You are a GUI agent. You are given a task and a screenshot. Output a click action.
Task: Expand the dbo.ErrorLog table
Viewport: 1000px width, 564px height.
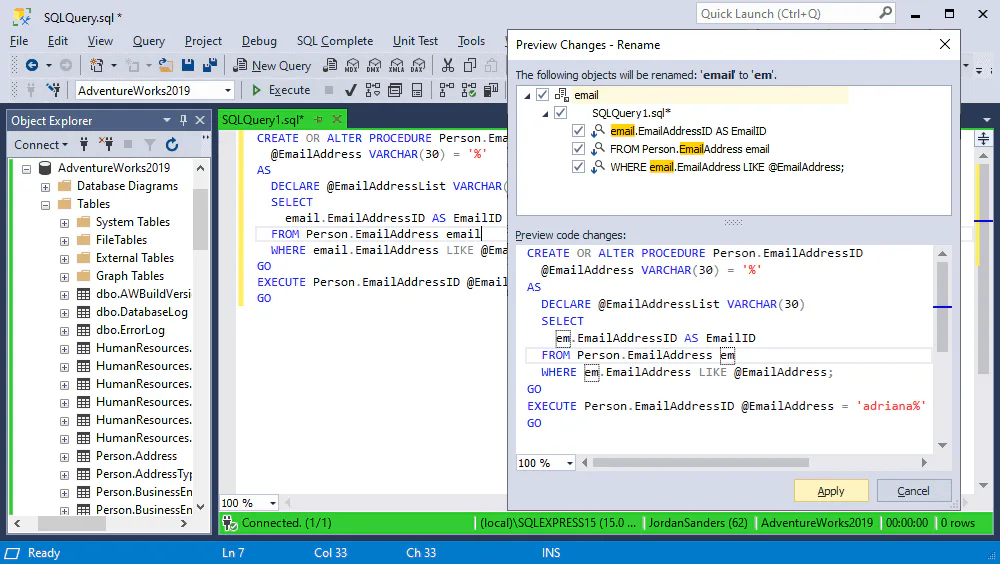[64, 330]
